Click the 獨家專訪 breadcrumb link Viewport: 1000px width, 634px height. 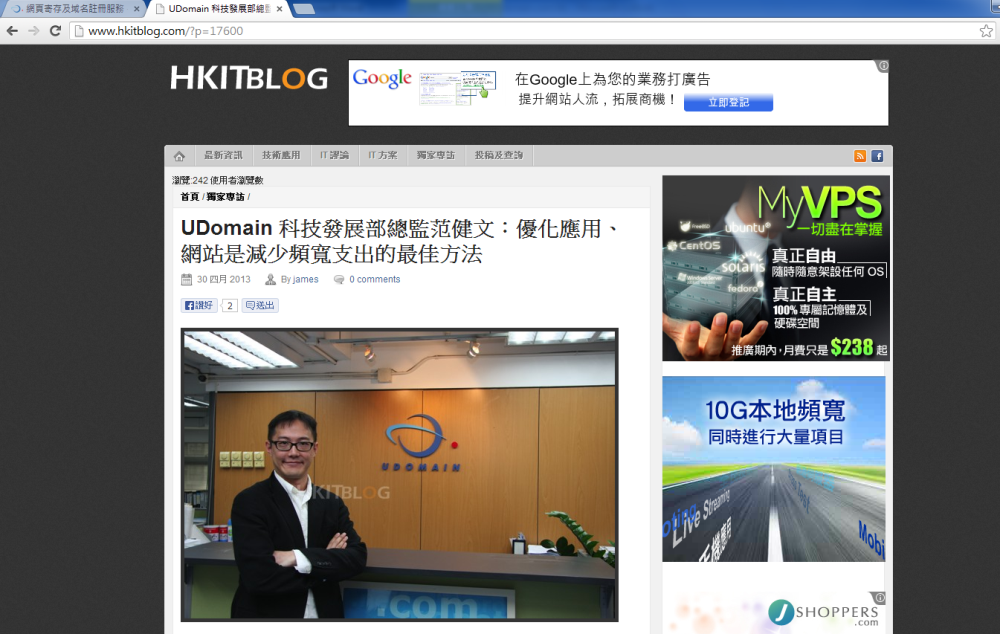226,197
